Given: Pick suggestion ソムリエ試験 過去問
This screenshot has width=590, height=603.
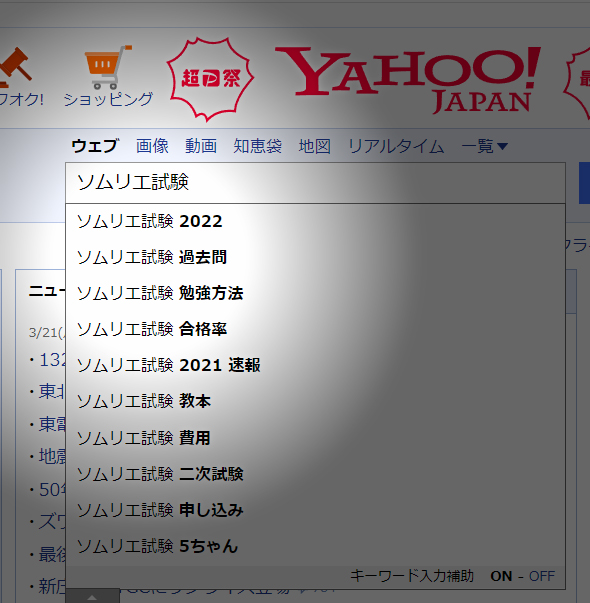Looking at the screenshot, I should point(315,257).
